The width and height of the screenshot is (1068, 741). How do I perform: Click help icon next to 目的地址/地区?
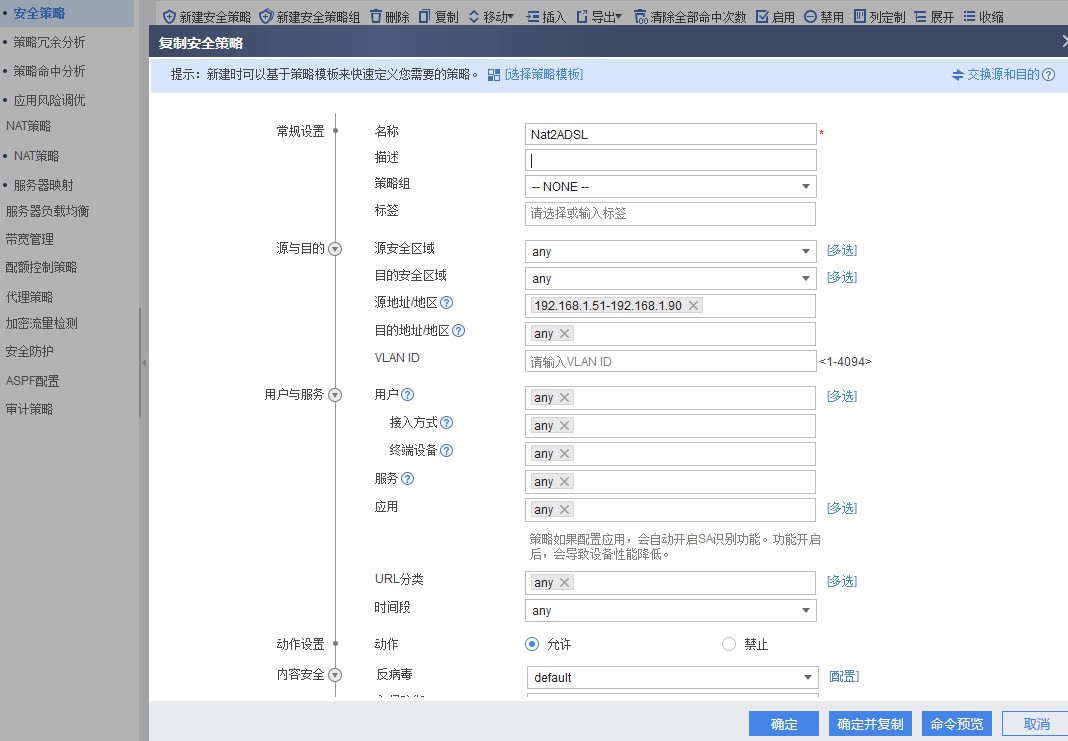point(458,330)
